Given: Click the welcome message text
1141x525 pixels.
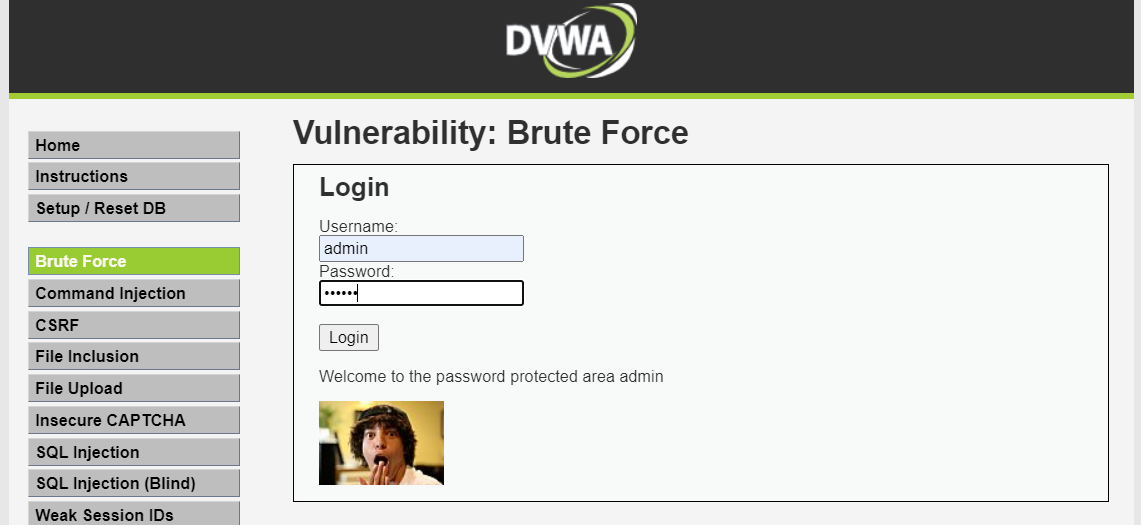Looking at the screenshot, I should pos(491,376).
